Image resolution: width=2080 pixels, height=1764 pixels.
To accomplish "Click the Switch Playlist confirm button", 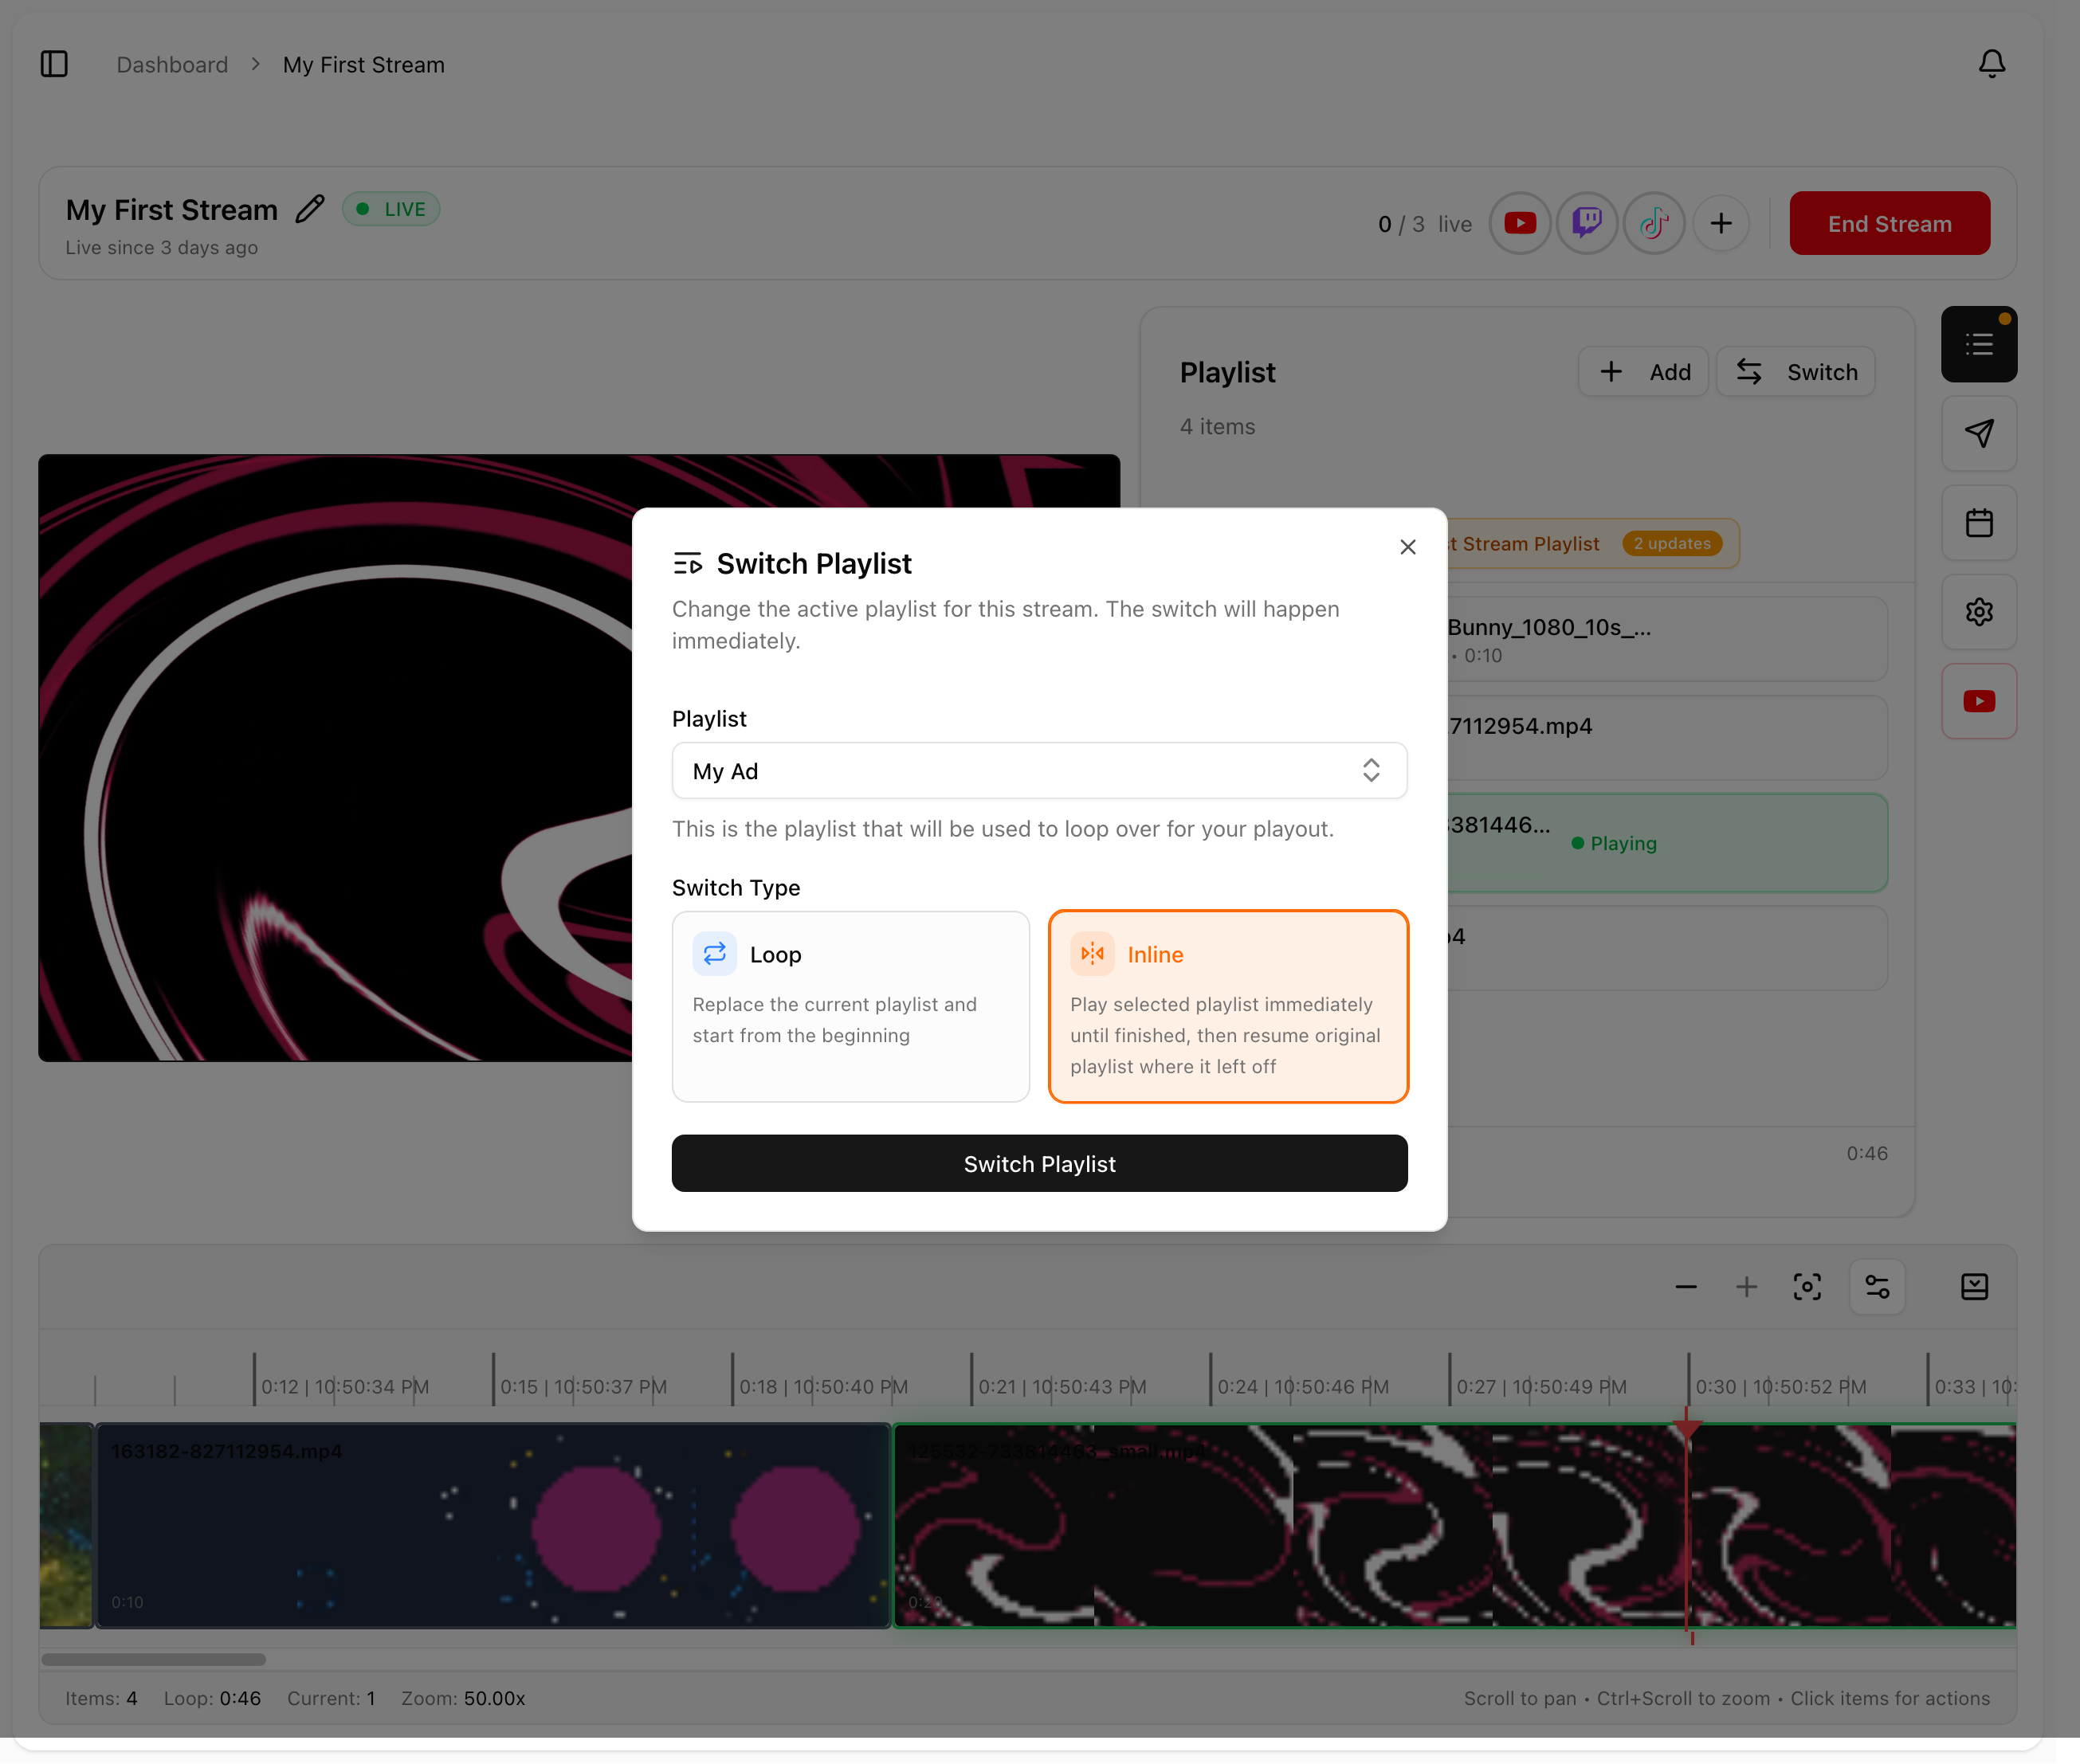I will tap(1038, 1163).
